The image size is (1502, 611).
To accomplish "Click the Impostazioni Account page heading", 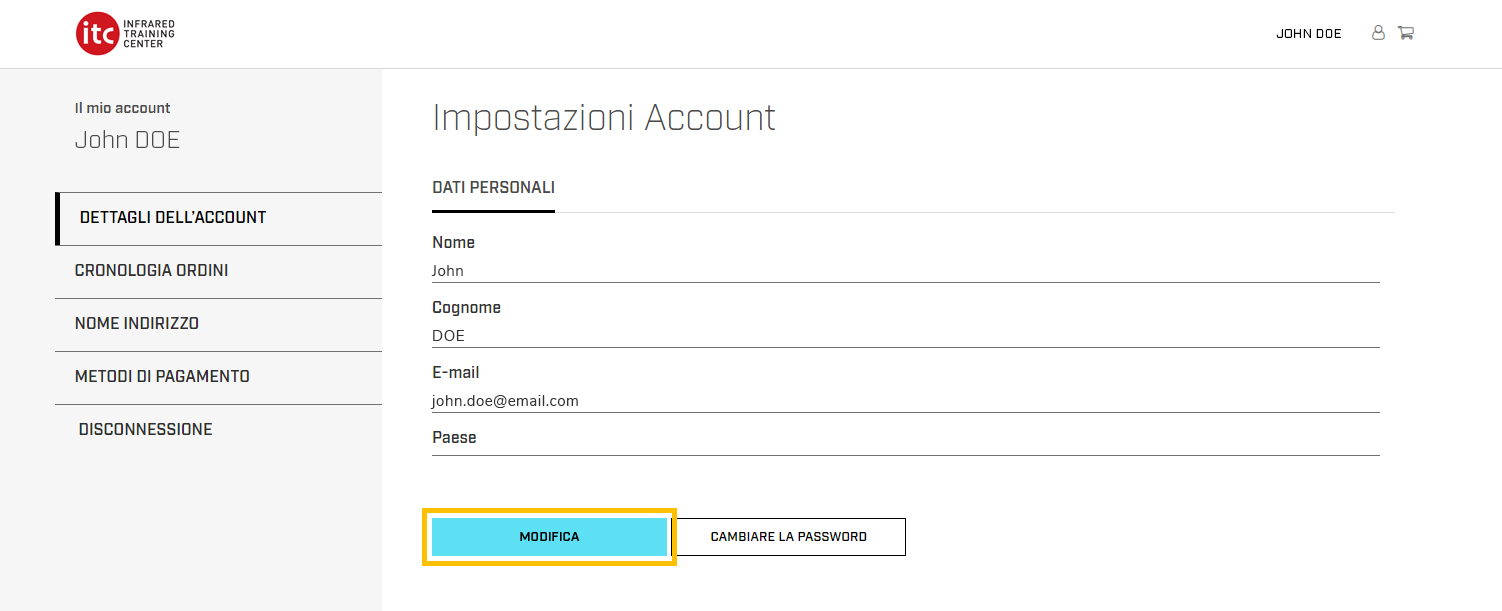I will pos(604,118).
